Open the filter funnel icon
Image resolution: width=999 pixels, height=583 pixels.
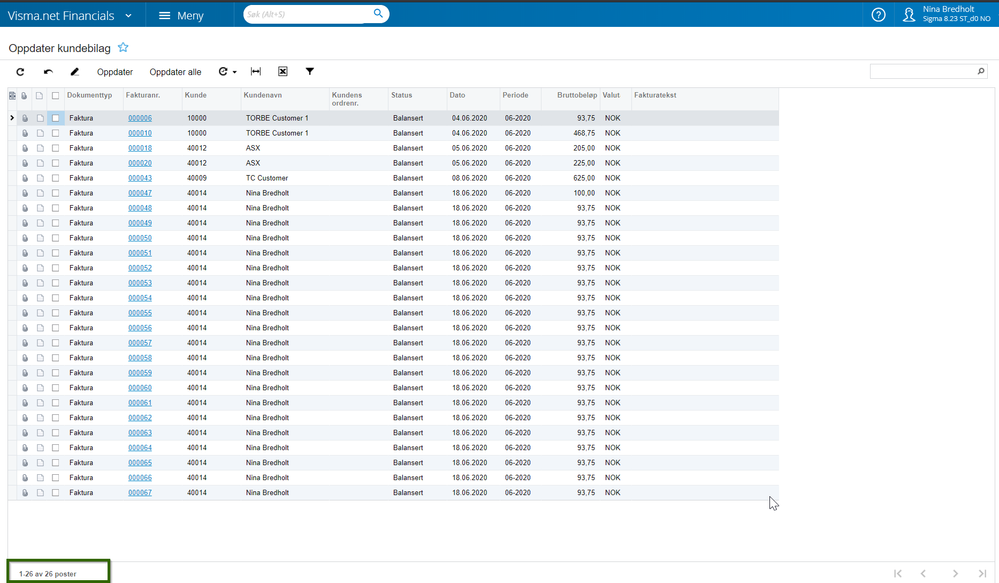310,71
